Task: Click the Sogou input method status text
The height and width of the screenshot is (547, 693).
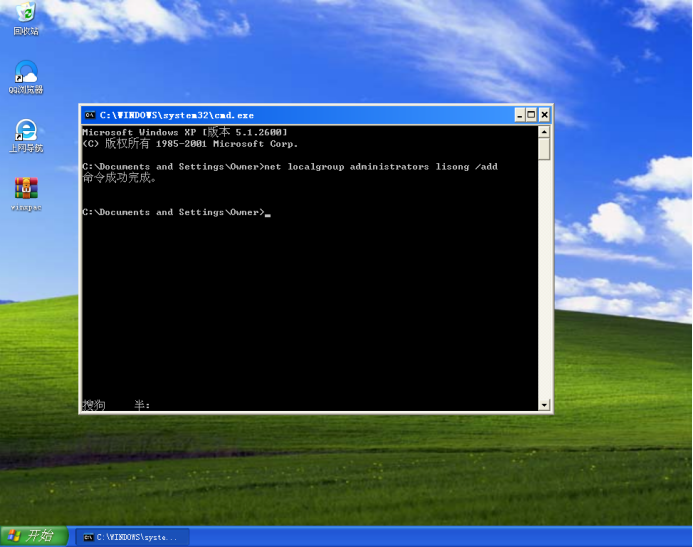Action: (x=116, y=405)
